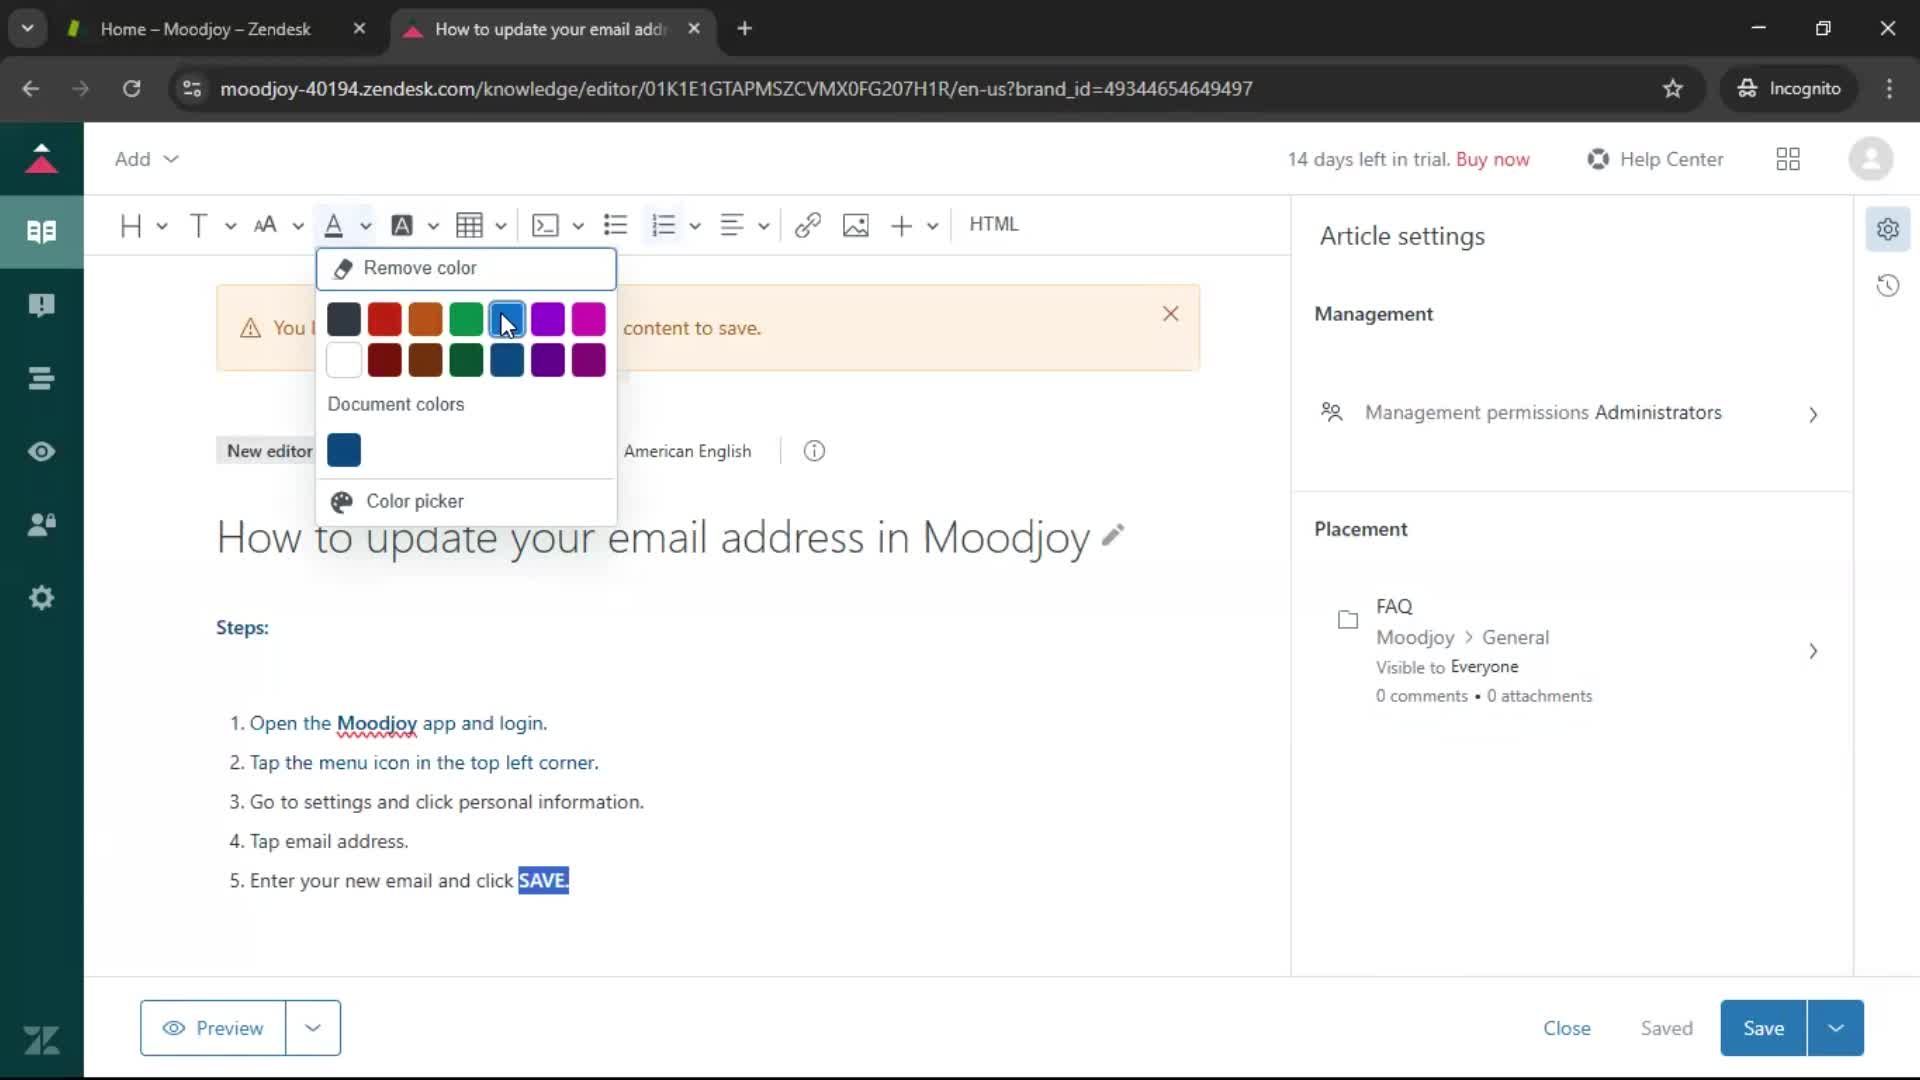Open Save options dropdown arrow

click(x=1836, y=1028)
